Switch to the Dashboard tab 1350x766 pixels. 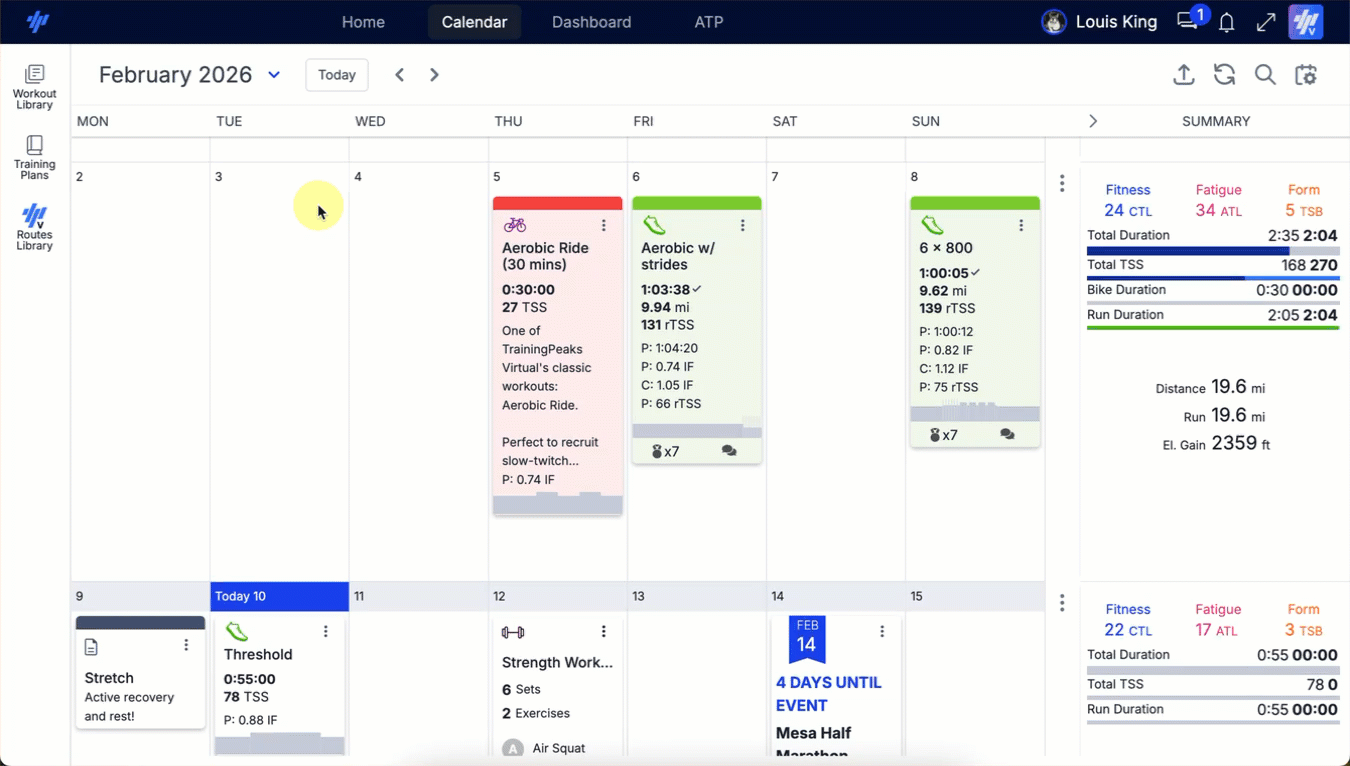click(x=591, y=22)
